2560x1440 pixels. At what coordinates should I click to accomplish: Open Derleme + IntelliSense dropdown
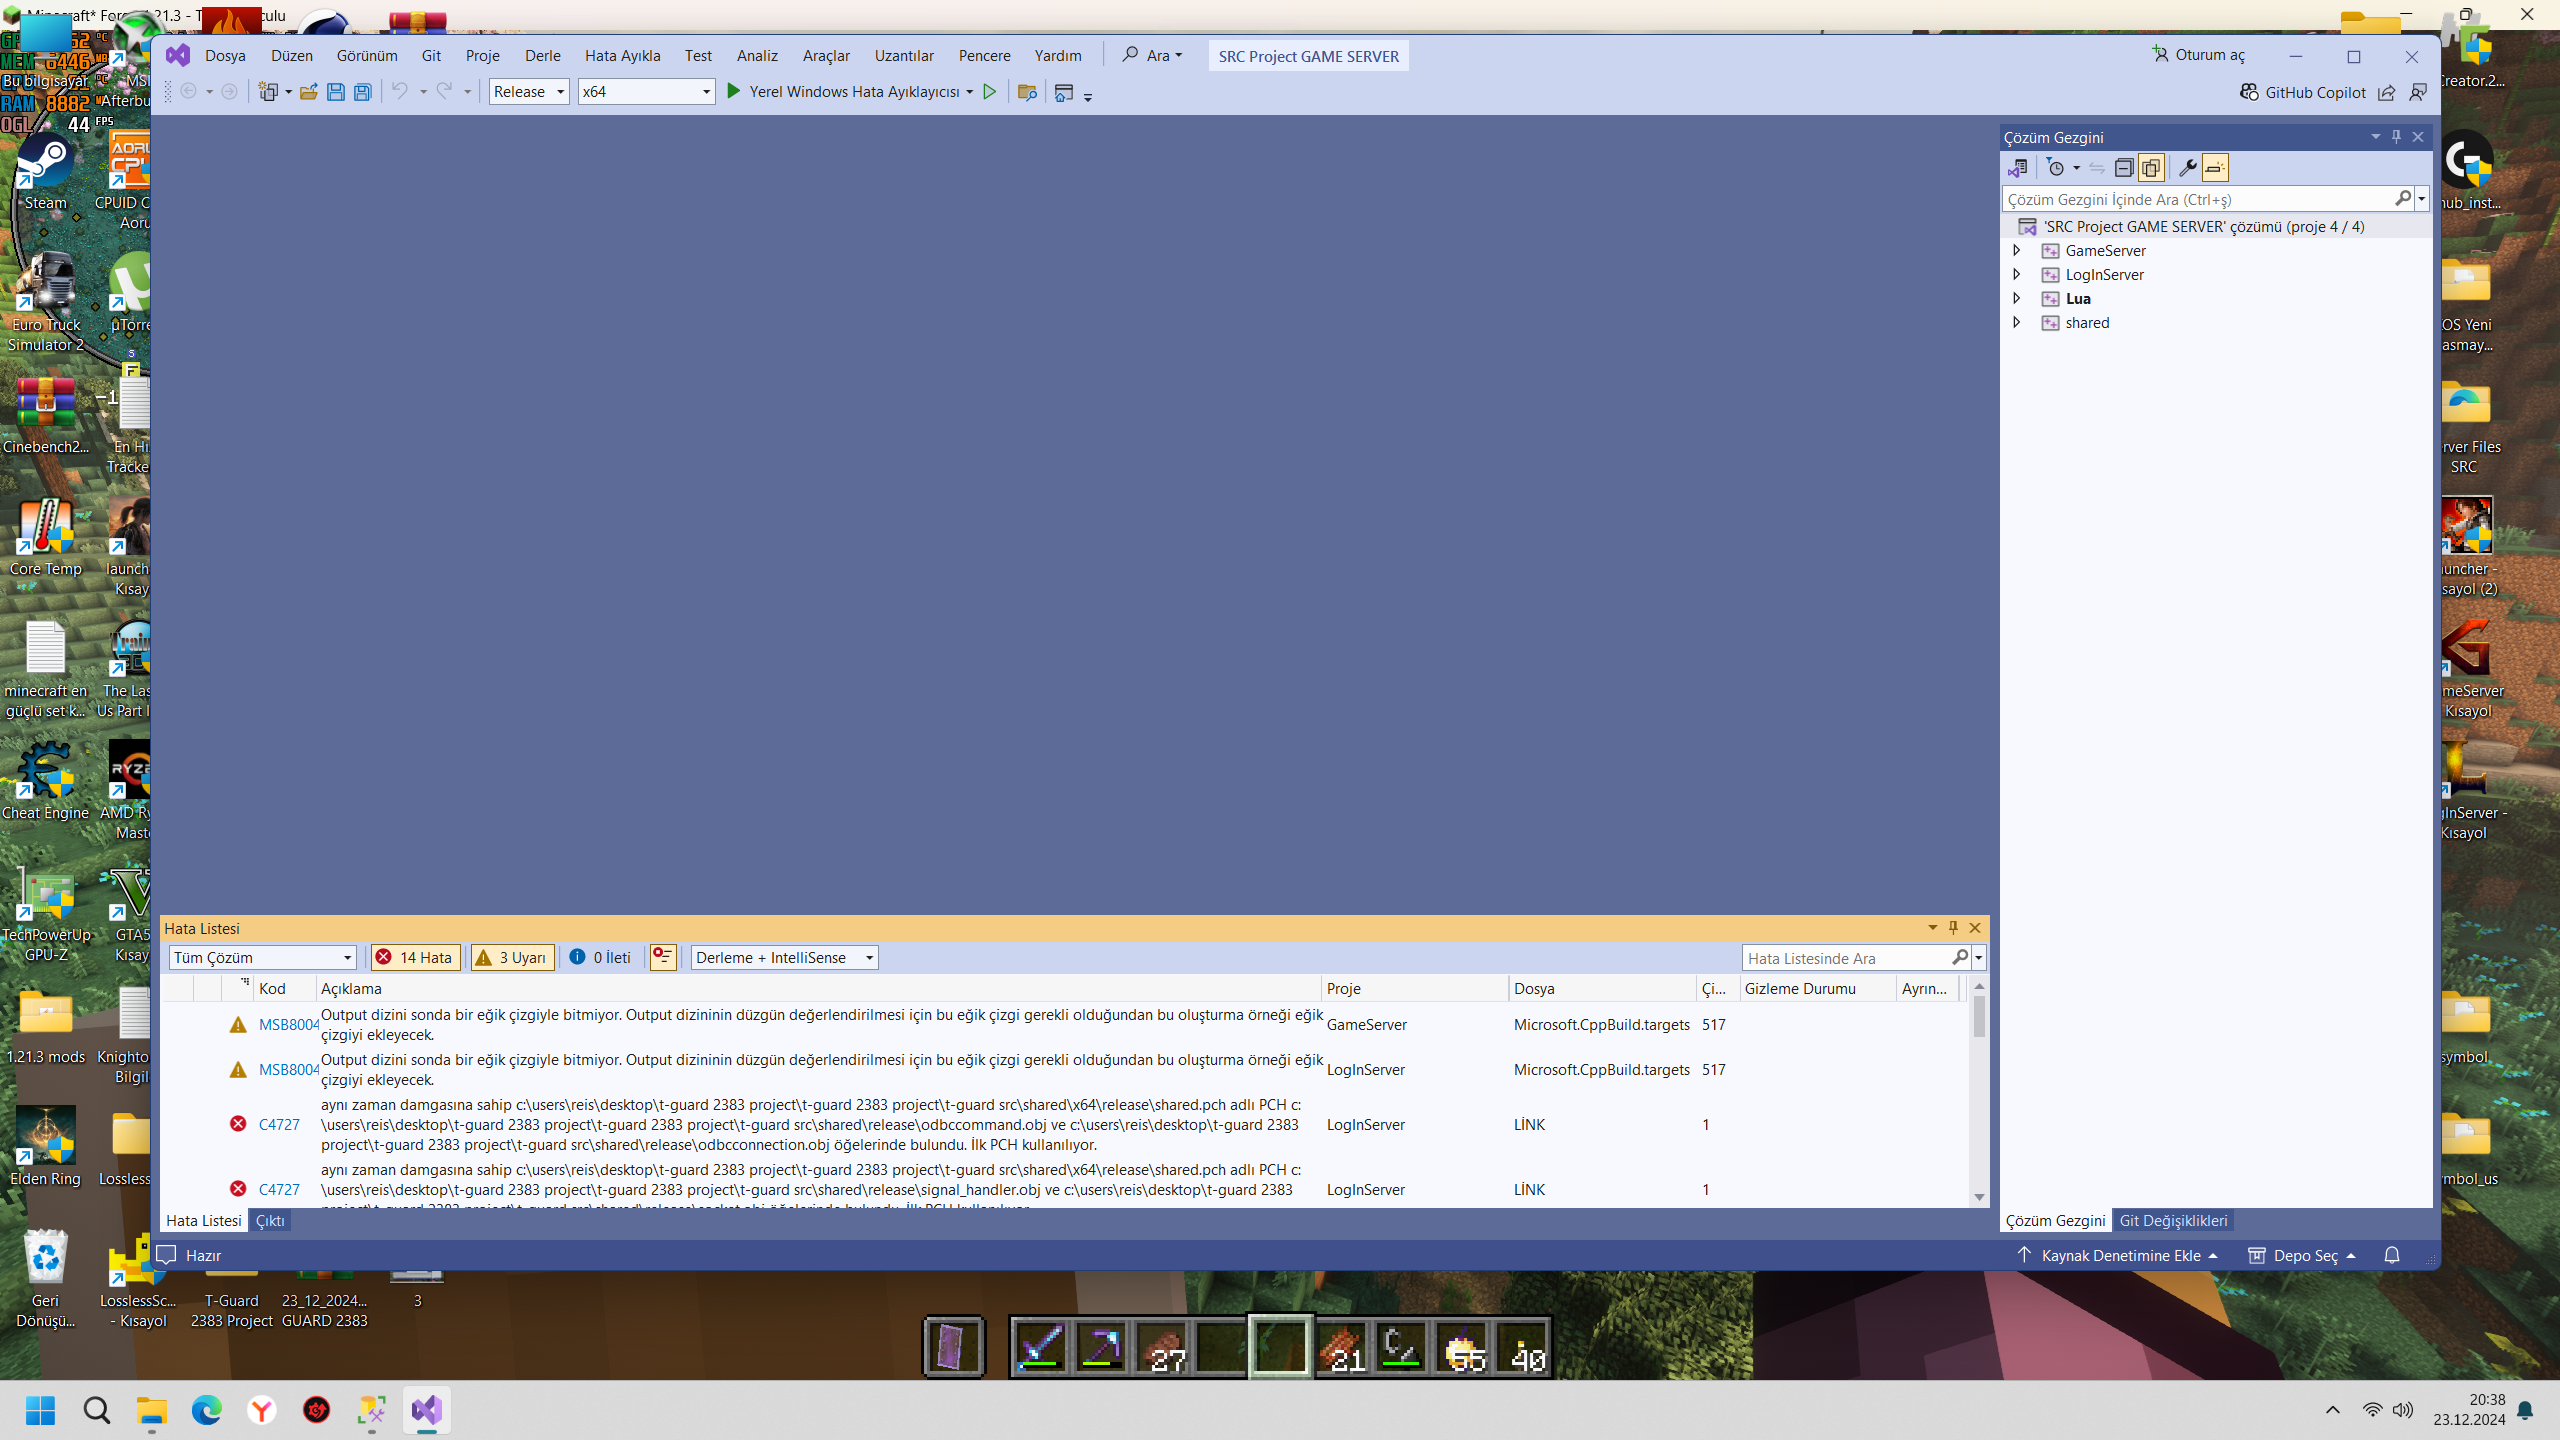(785, 957)
